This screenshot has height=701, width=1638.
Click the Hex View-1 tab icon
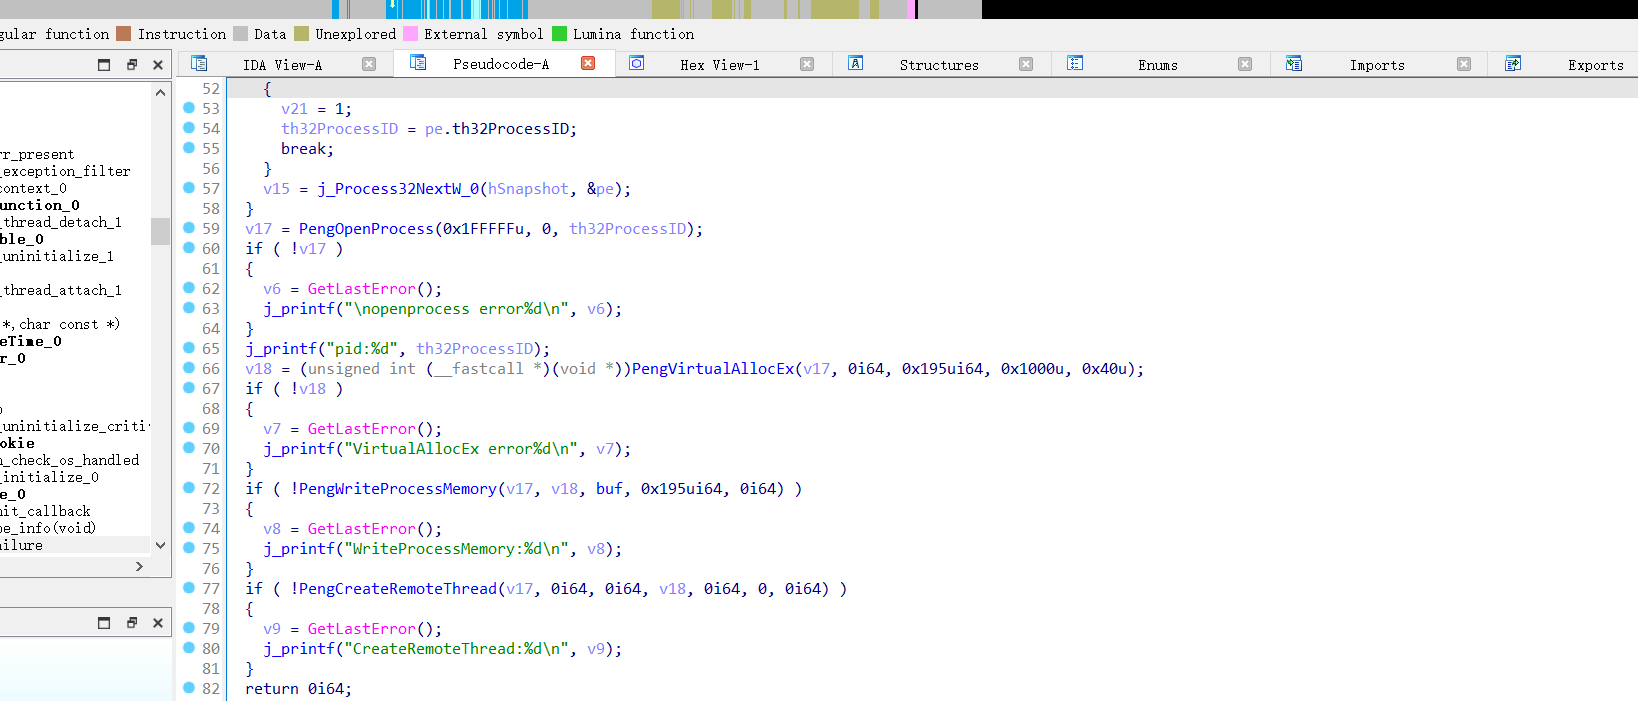point(636,64)
